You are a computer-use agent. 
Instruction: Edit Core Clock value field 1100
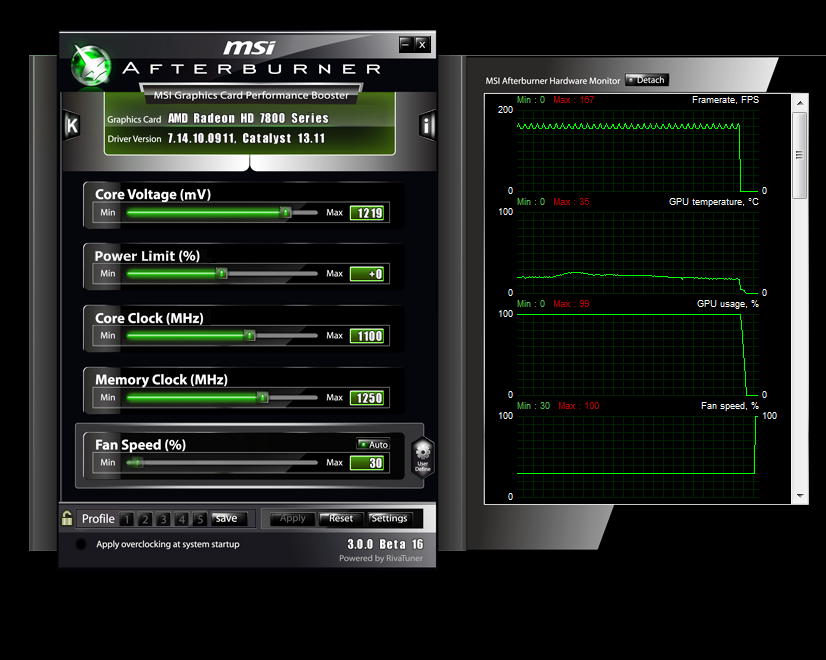[x=367, y=336]
